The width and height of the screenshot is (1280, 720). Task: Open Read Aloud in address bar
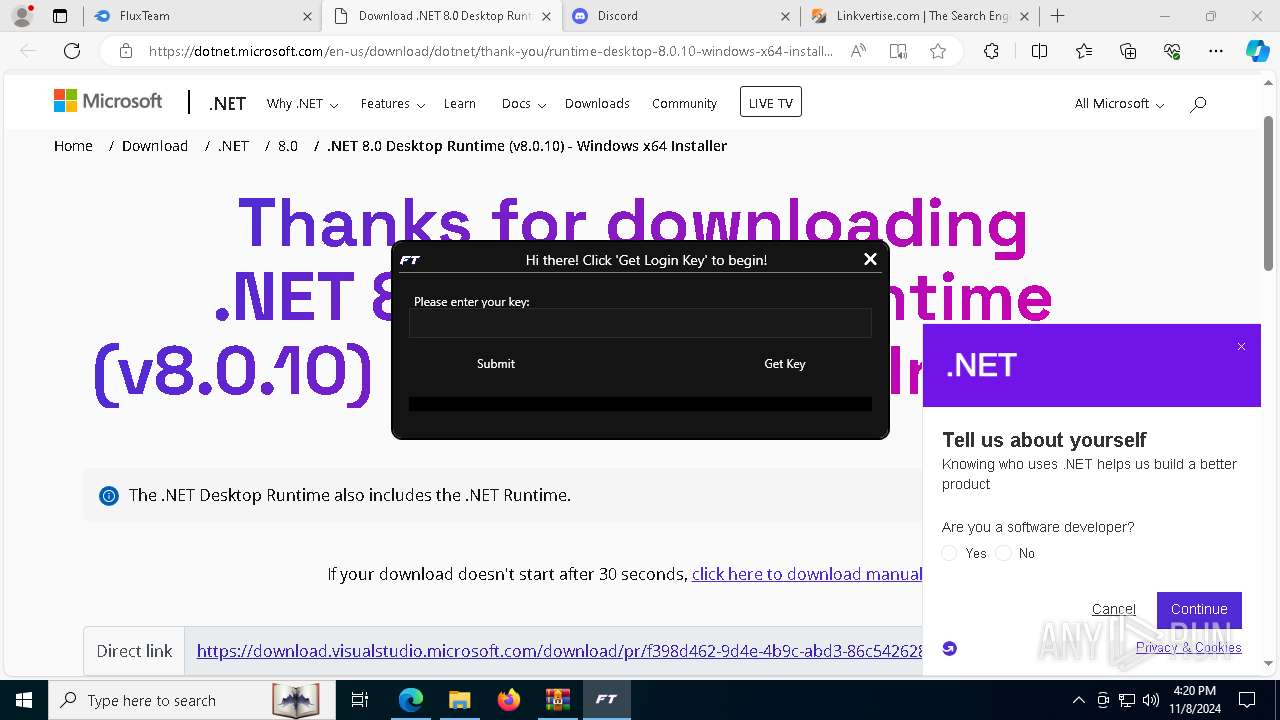click(x=858, y=51)
